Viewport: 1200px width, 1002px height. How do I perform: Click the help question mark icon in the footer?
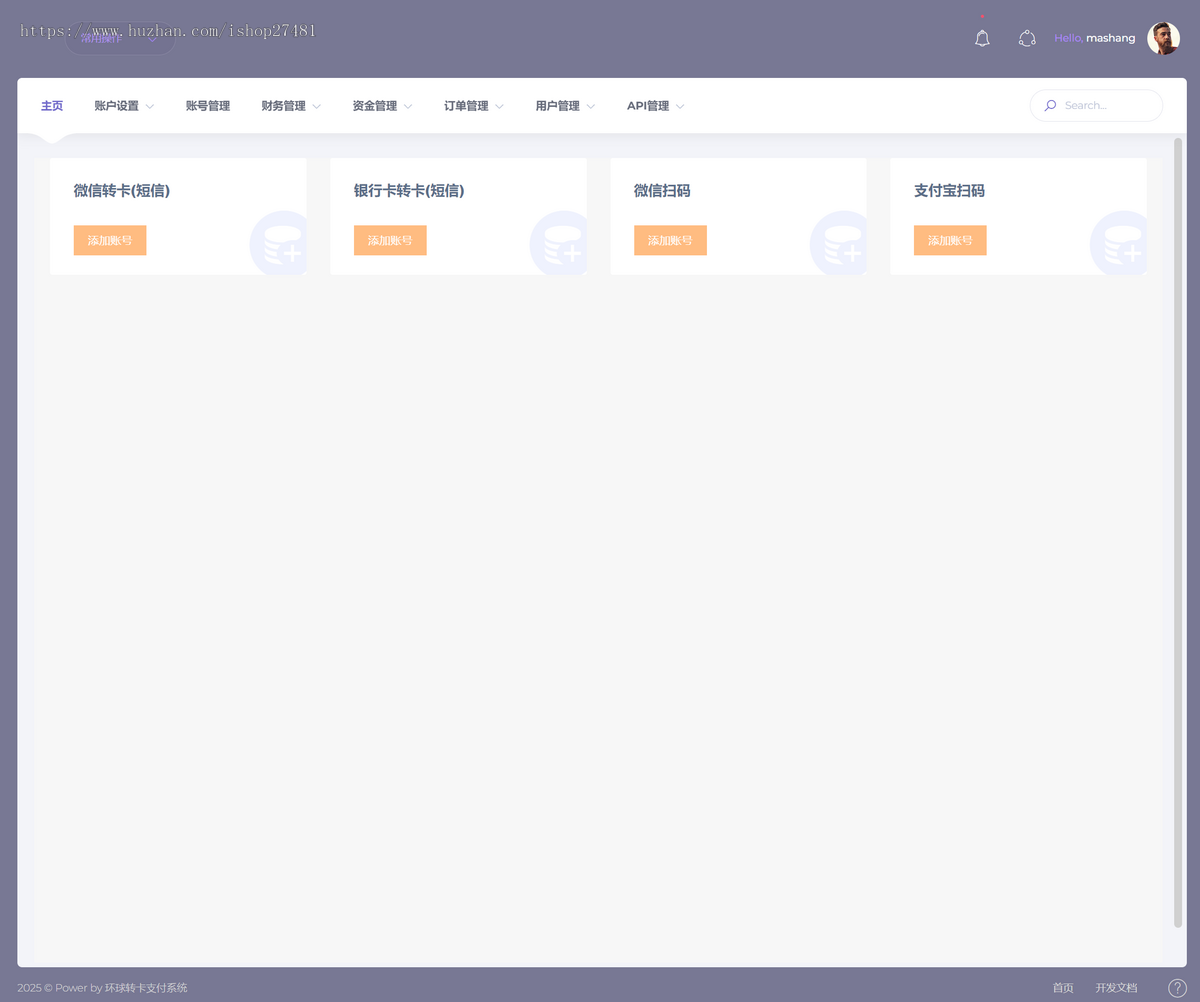click(x=1177, y=988)
